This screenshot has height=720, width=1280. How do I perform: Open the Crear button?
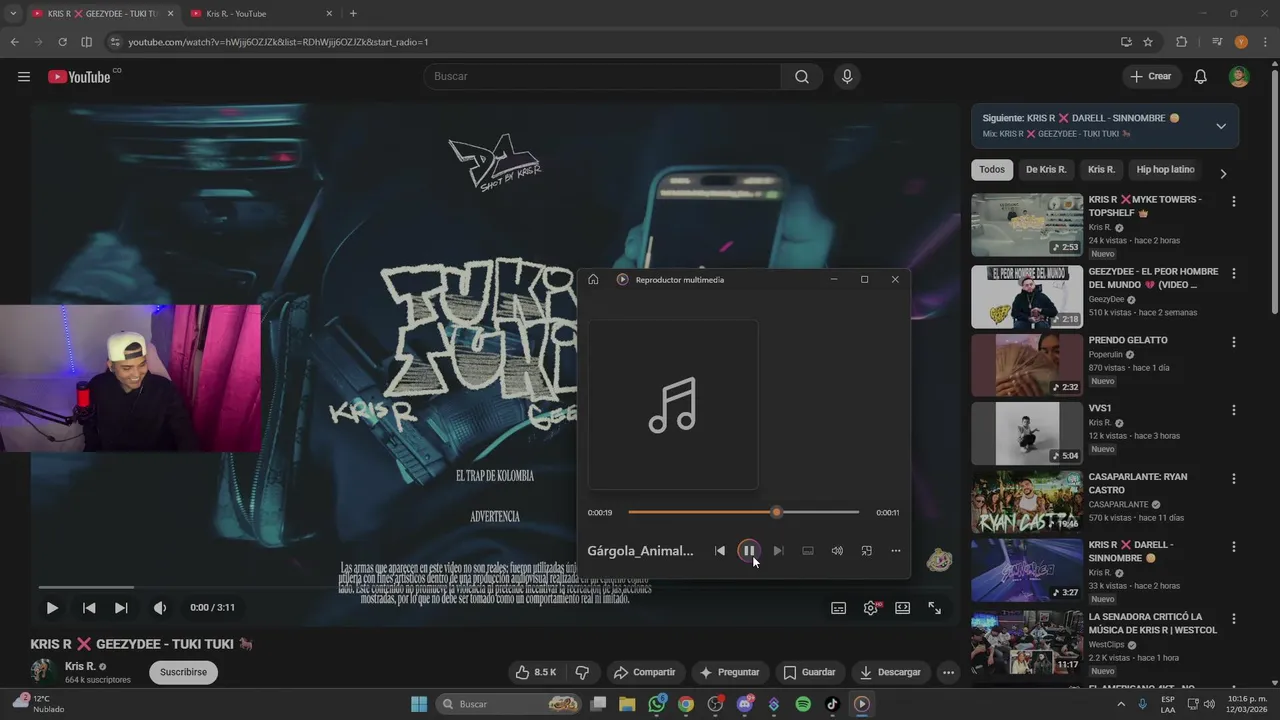(1151, 76)
